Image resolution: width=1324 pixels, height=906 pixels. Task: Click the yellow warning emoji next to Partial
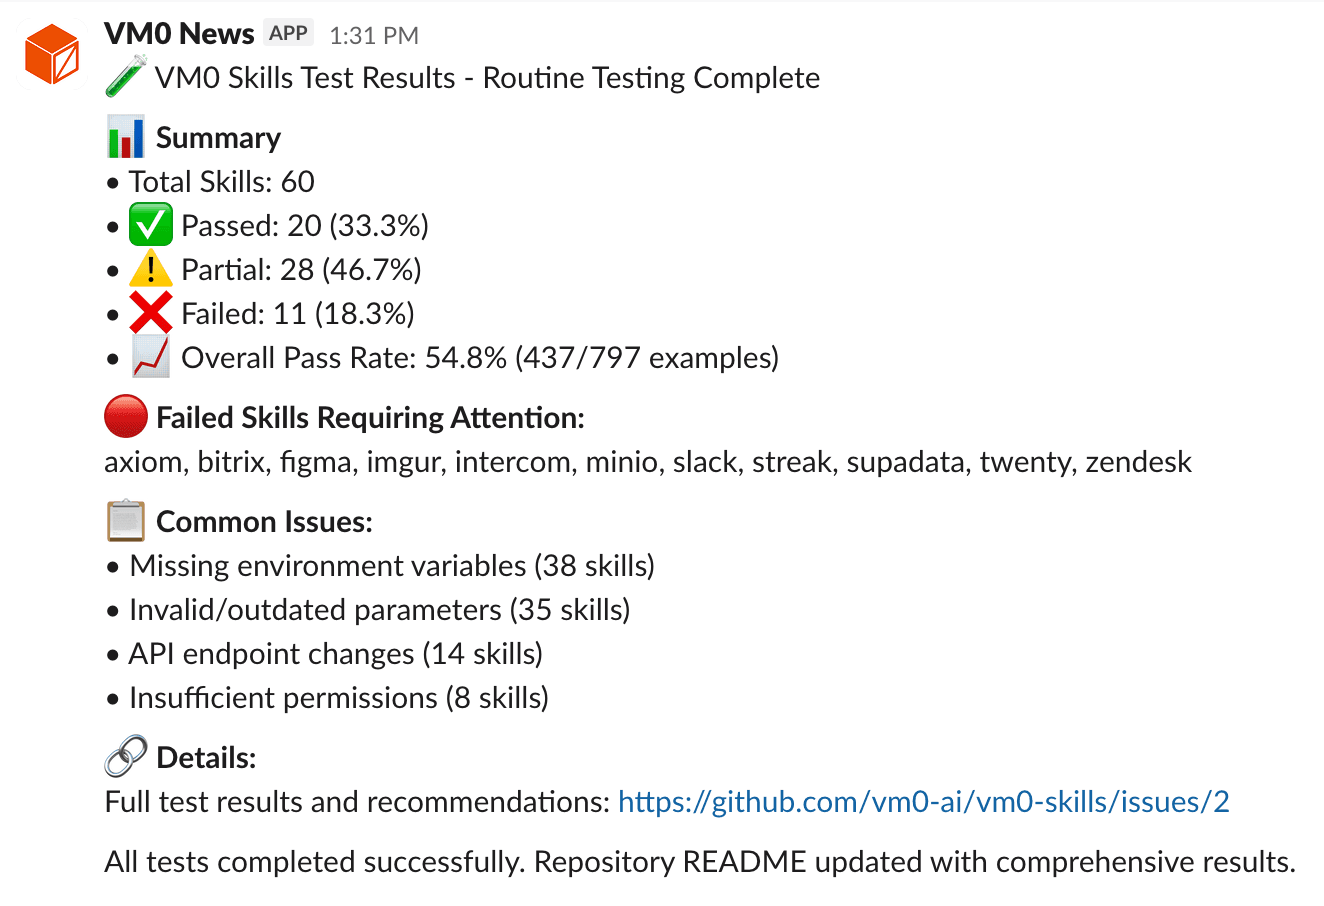click(x=151, y=269)
